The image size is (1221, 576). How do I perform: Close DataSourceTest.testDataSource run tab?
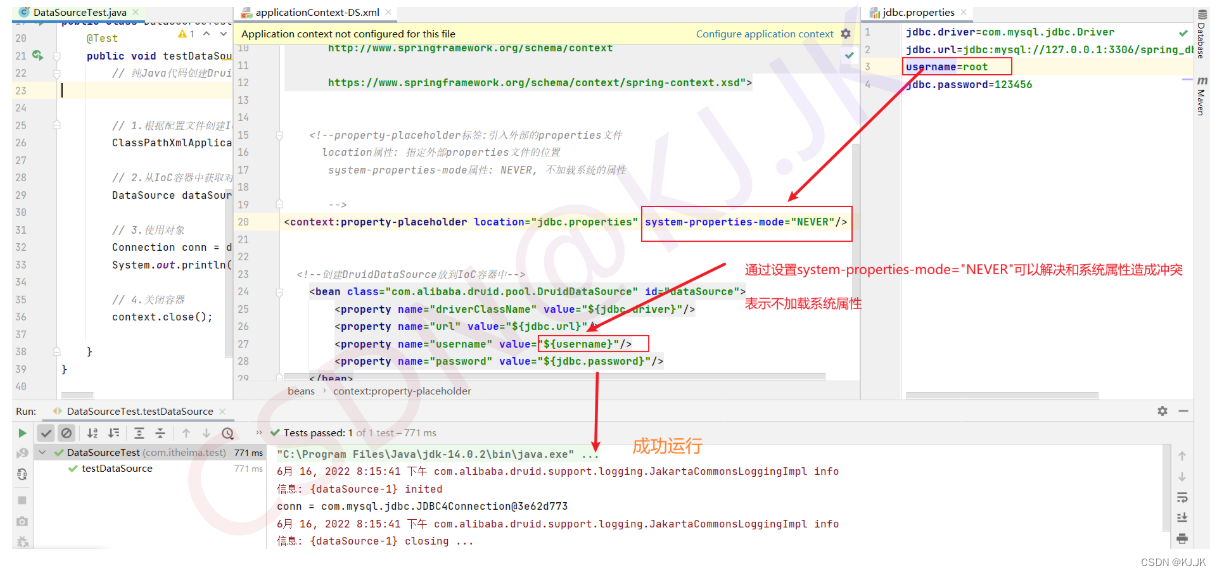(x=222, y=411)
